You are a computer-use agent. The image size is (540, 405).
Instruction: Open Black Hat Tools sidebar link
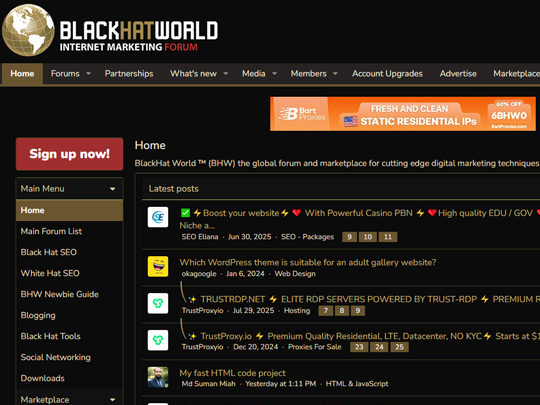(51, 336)
